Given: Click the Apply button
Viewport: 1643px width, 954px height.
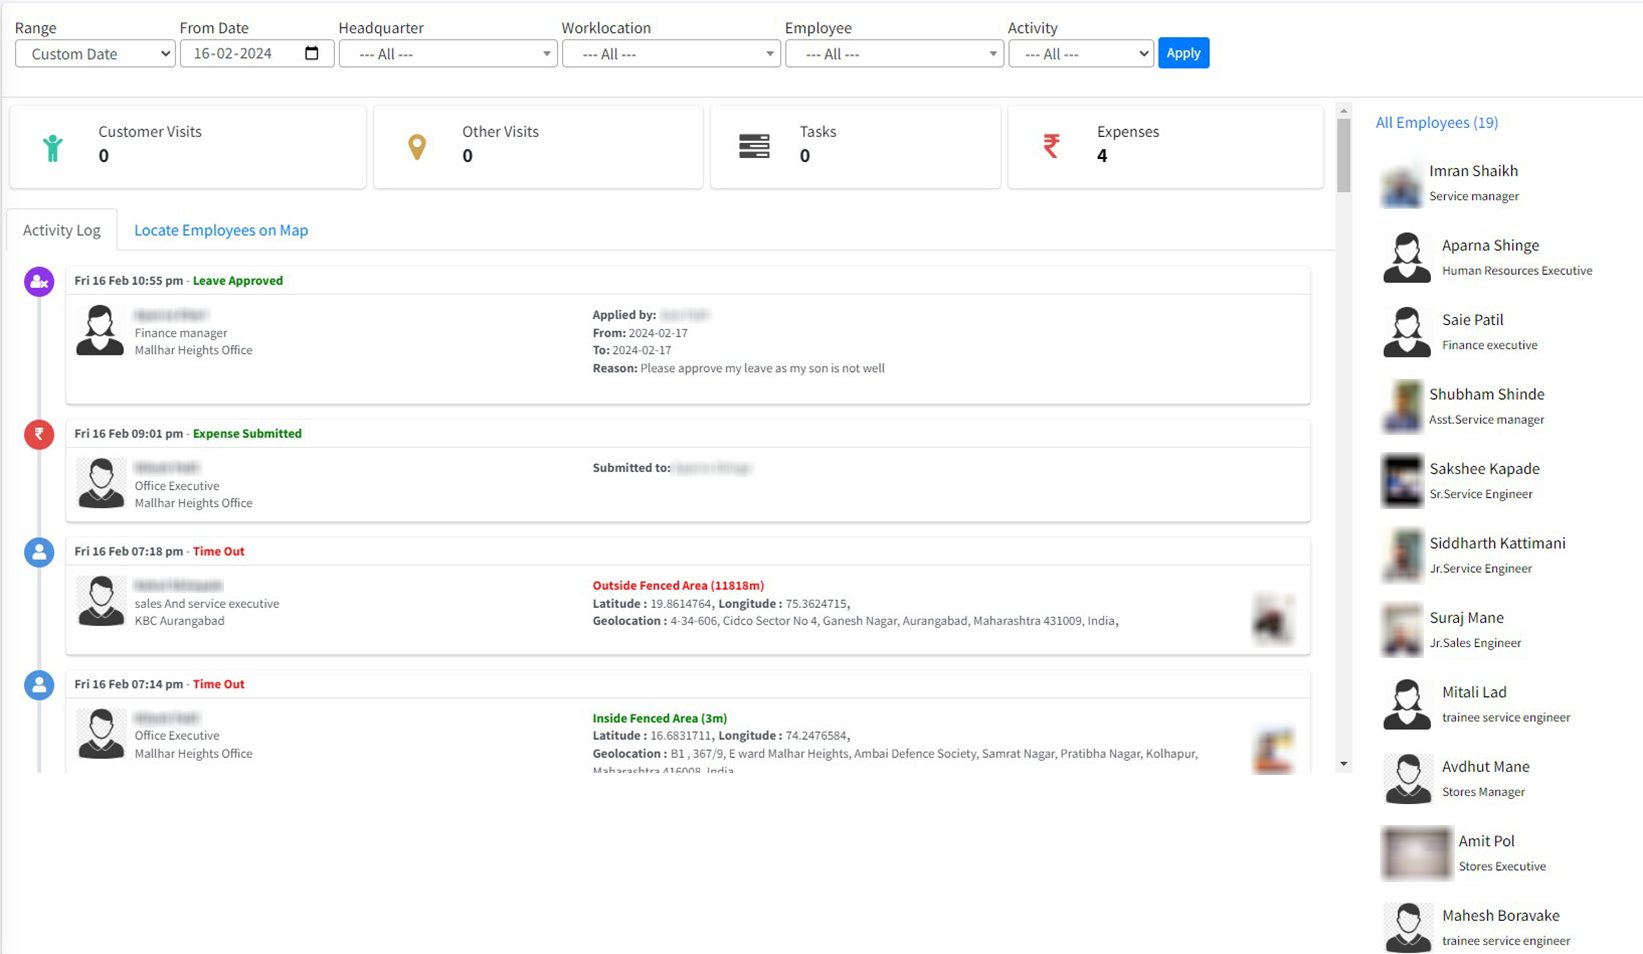Looking at the screenshot, I should click(1183, 53).
